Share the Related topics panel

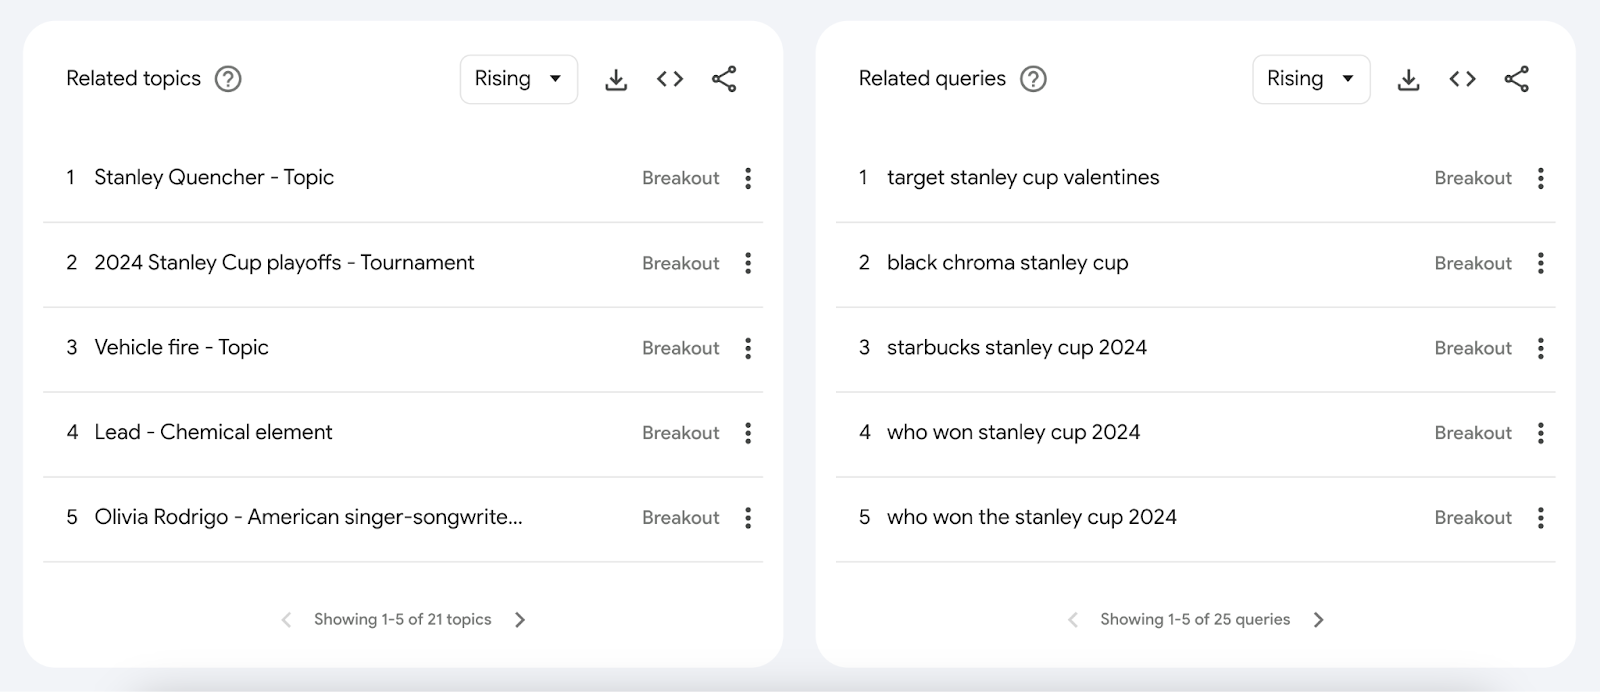pyautogui.click(x=724, y=78)
